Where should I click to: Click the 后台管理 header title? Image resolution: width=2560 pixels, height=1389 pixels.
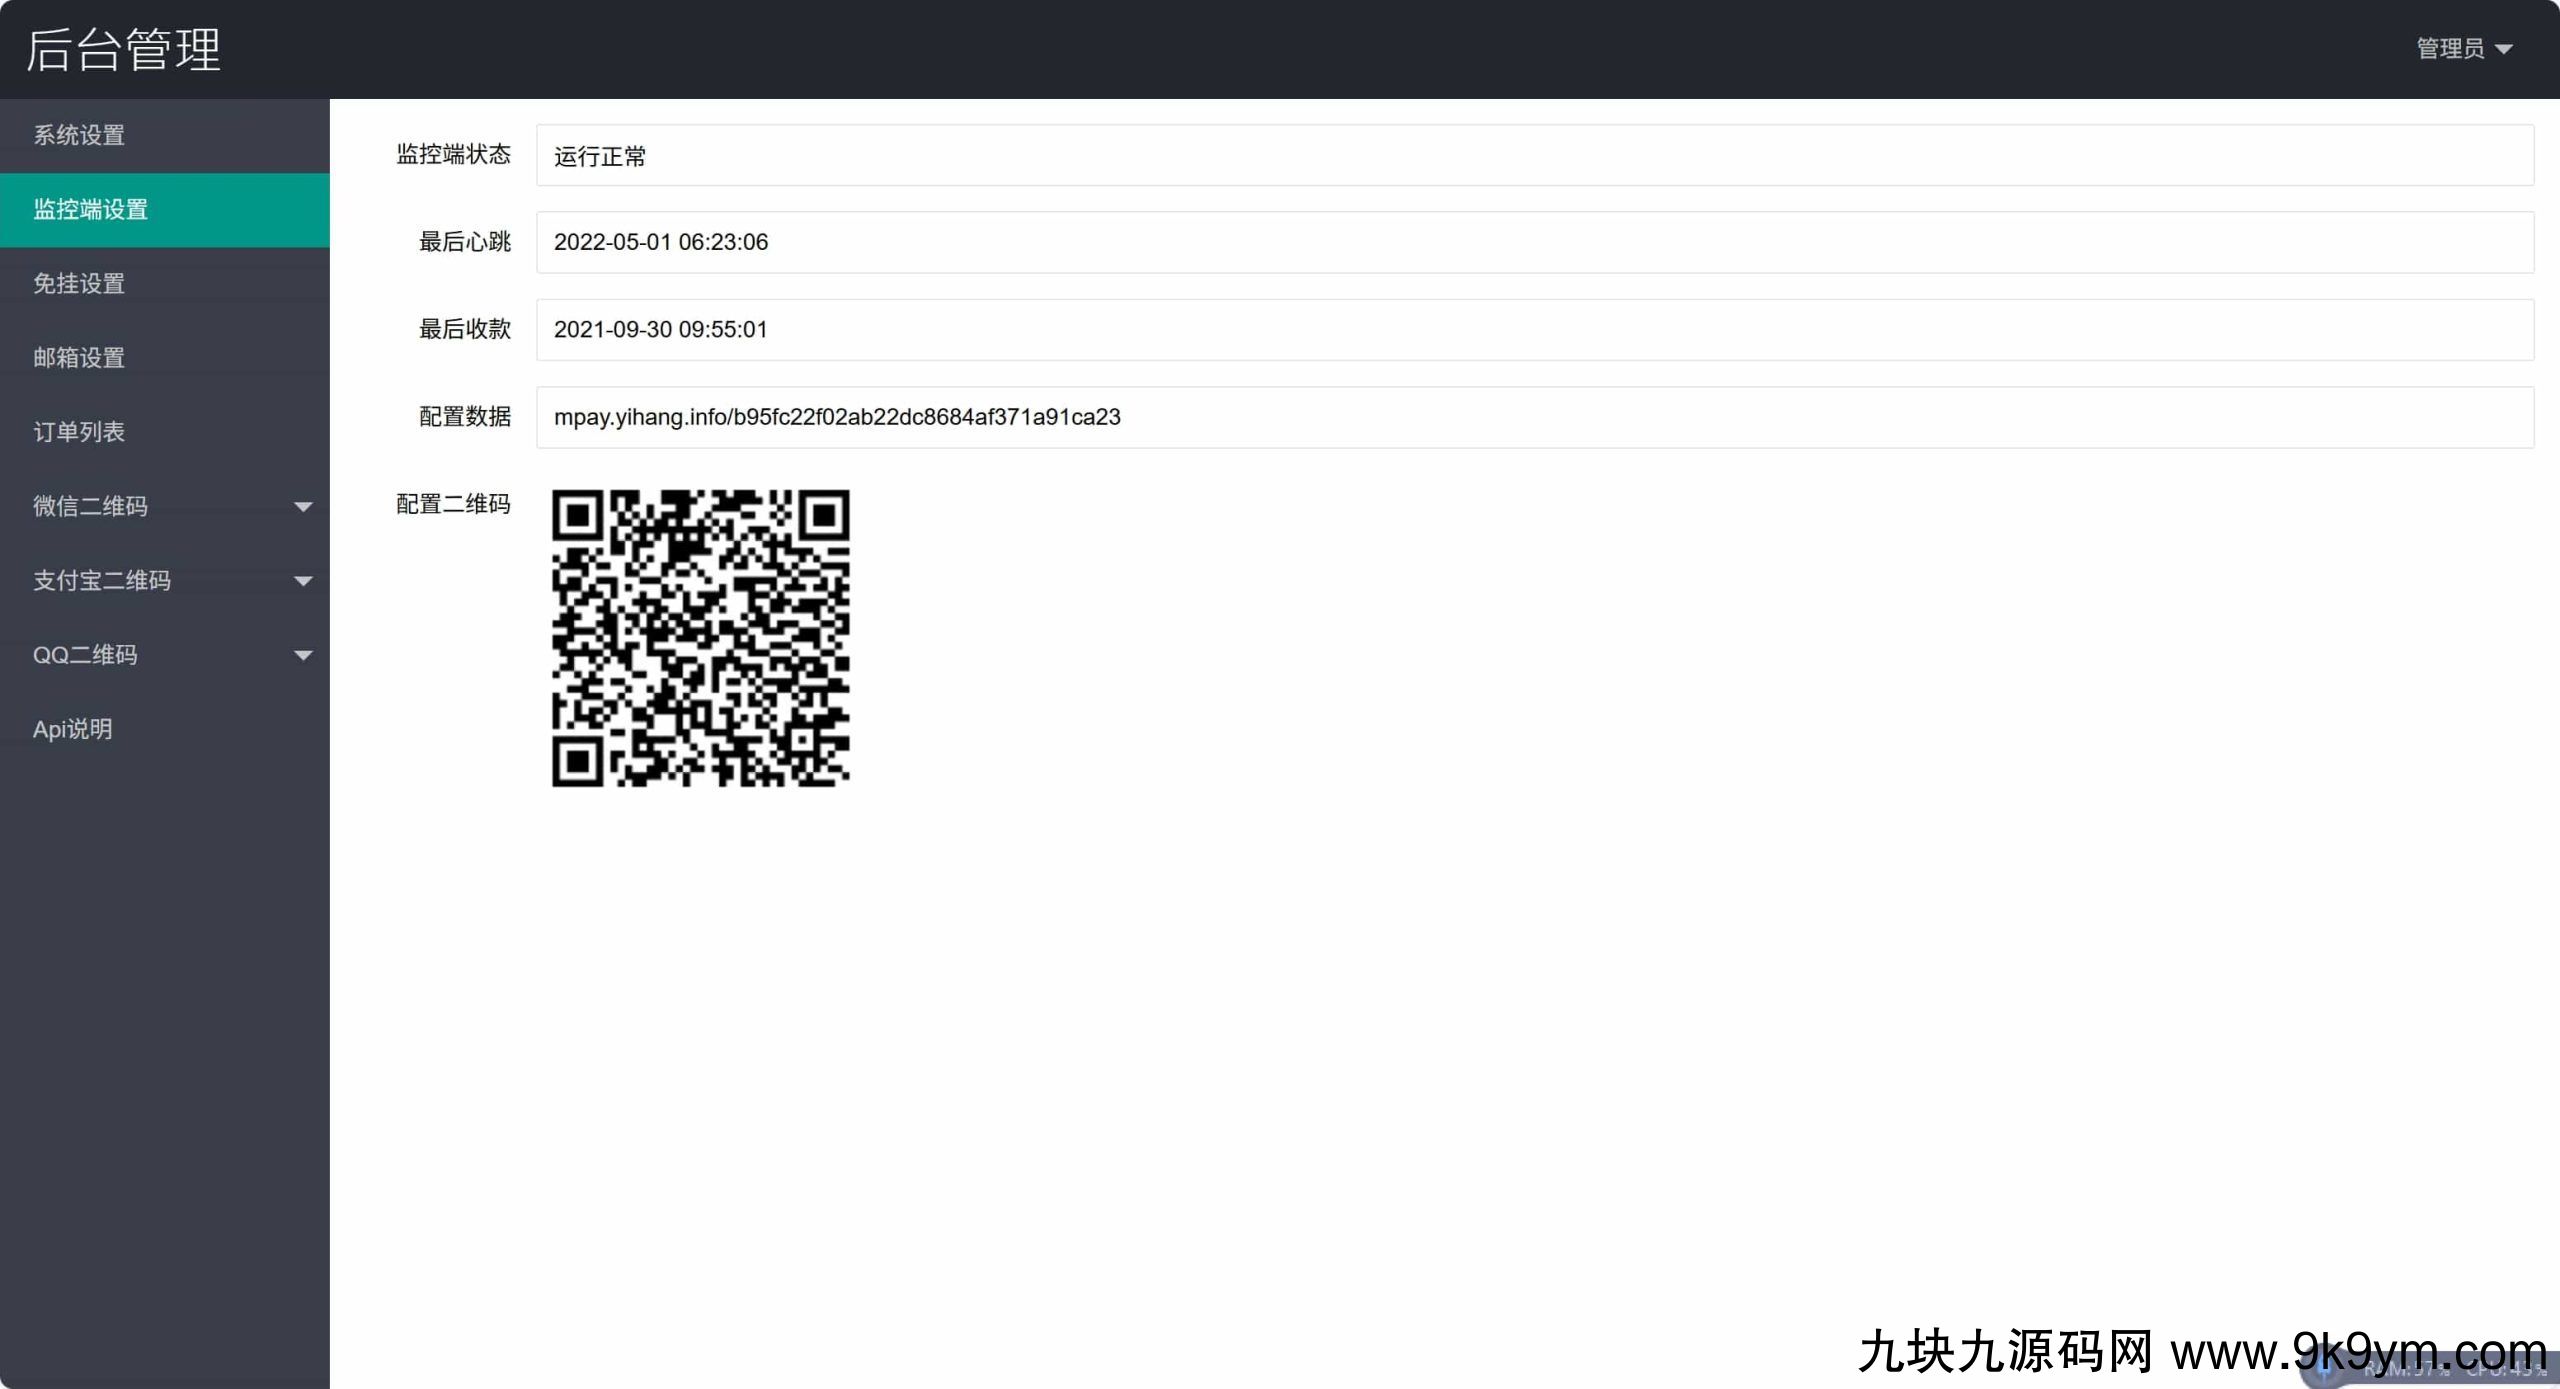[x=123, y=49]
